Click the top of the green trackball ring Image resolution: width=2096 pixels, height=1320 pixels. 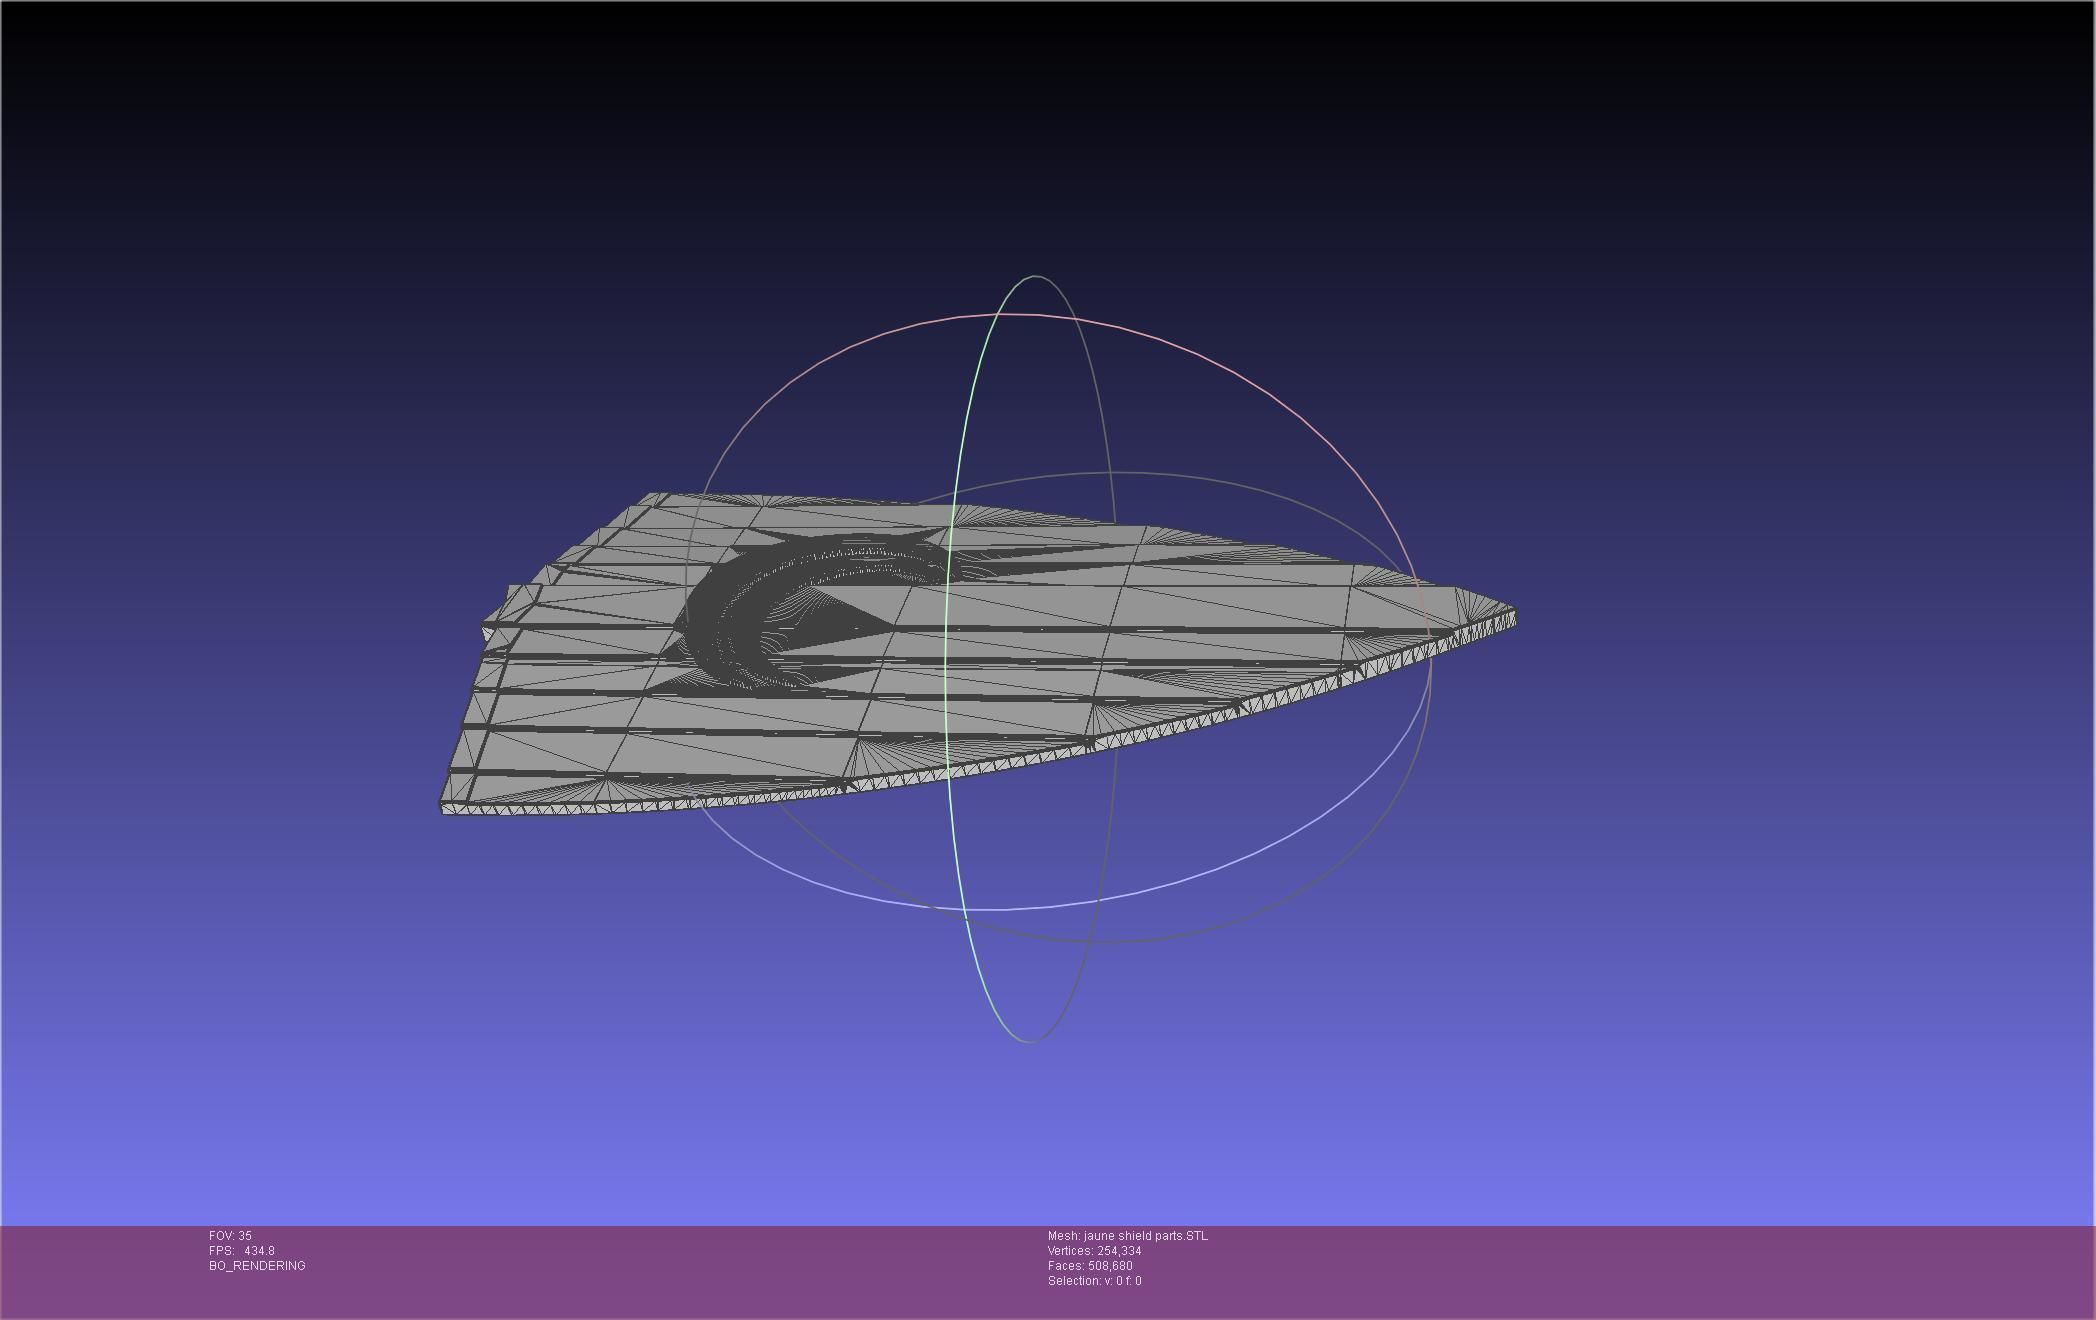pyautogui.click(x=1035, y=276)
